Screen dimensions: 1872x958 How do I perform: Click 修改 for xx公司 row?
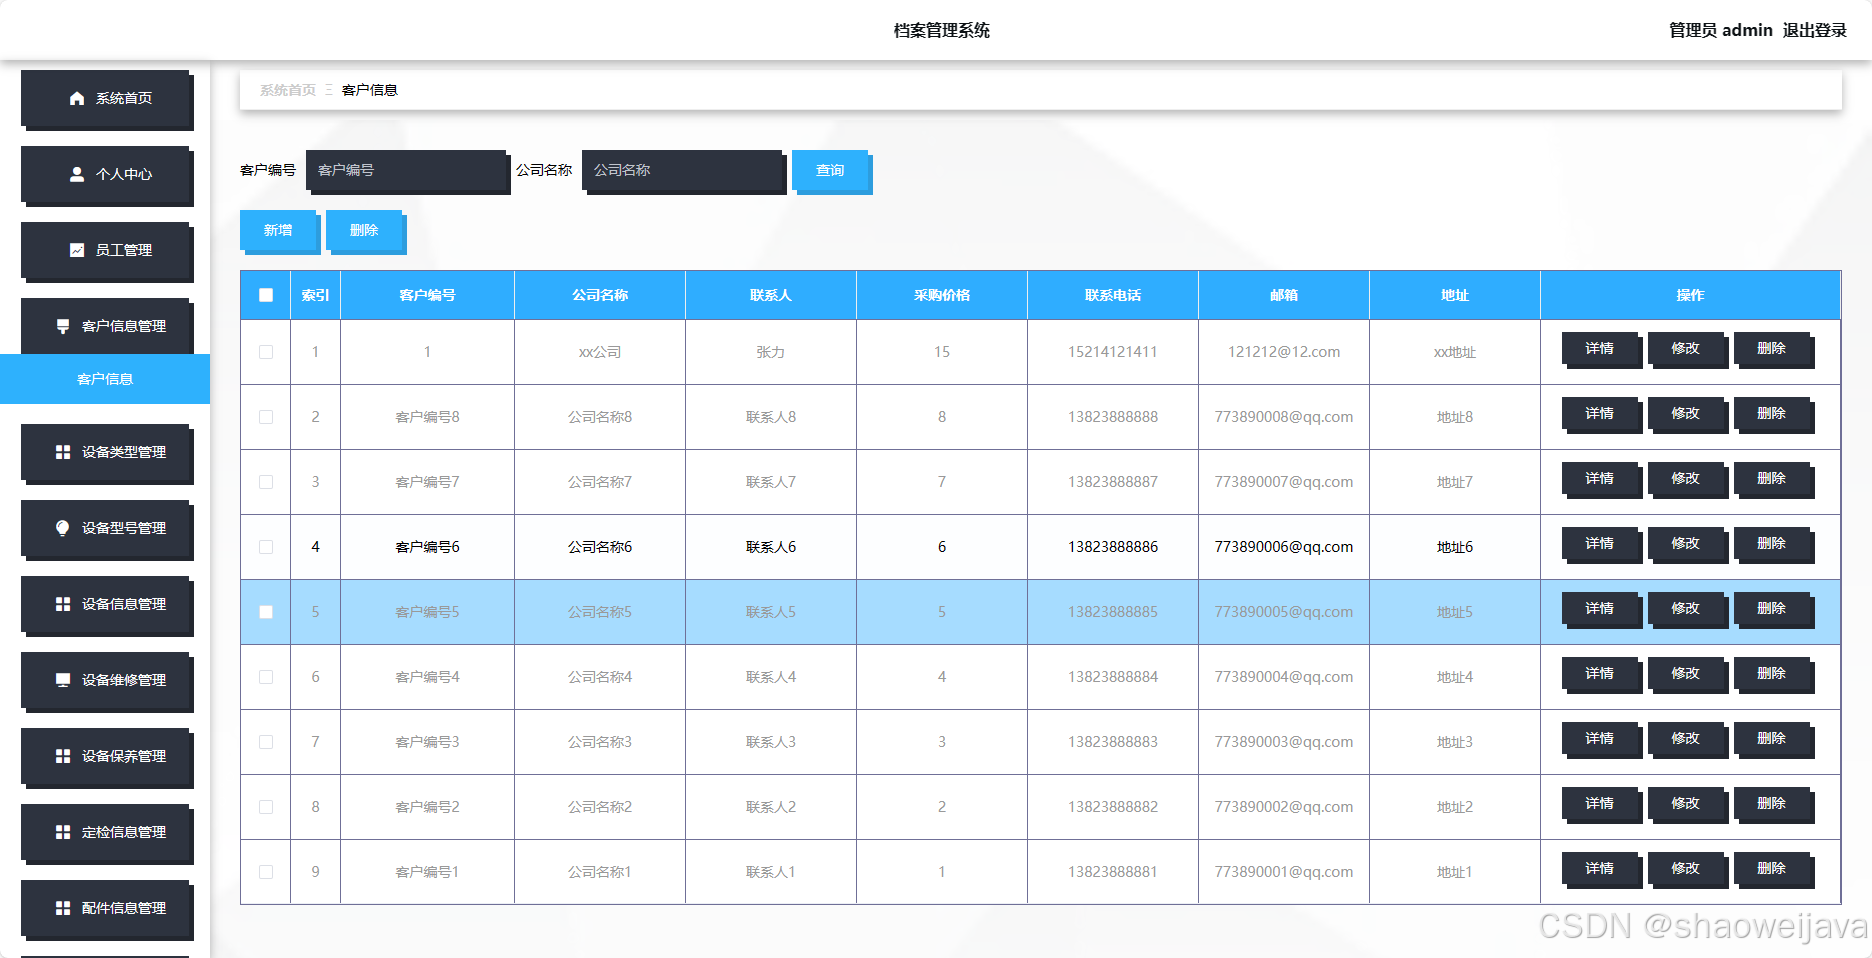click(x=1687, y=350)
